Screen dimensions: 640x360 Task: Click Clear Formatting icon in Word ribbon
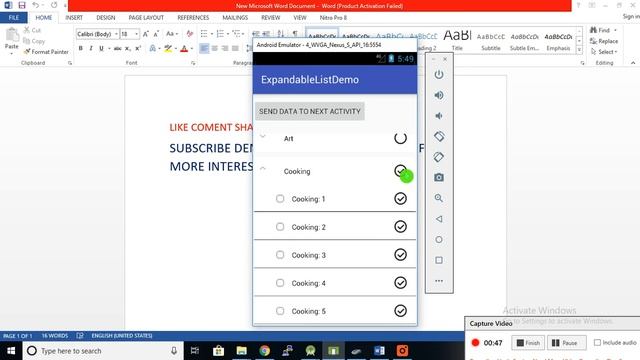[189, 34]
